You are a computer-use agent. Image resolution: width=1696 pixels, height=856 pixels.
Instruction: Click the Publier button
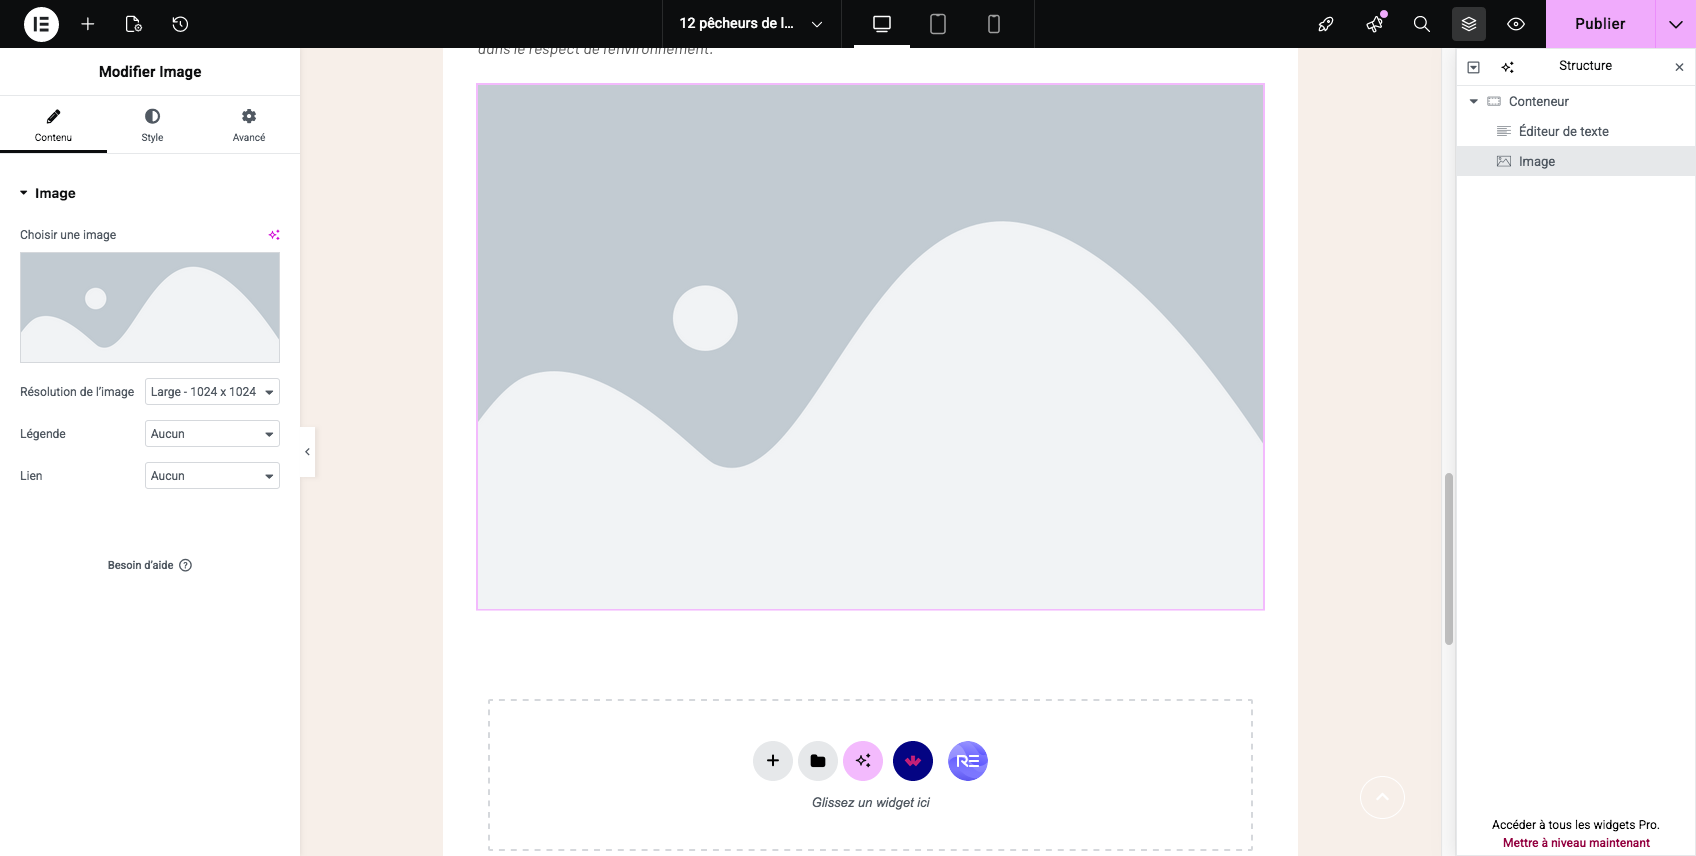tap(1599, 24)
